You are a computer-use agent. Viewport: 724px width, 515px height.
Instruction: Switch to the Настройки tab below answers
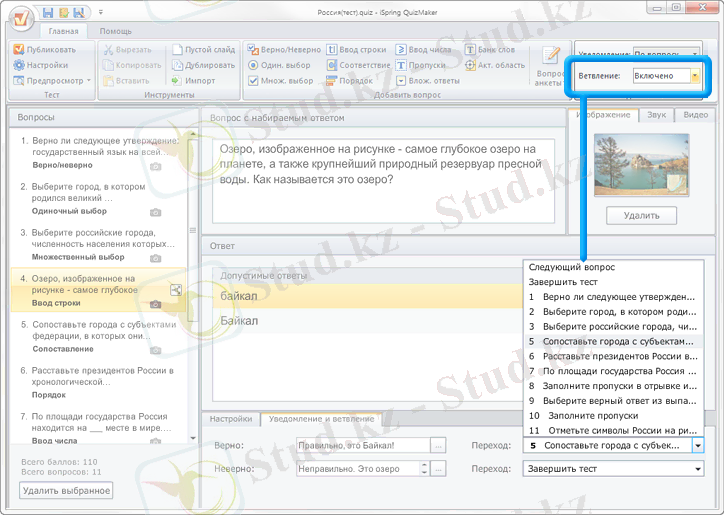[x=231, y=419]
